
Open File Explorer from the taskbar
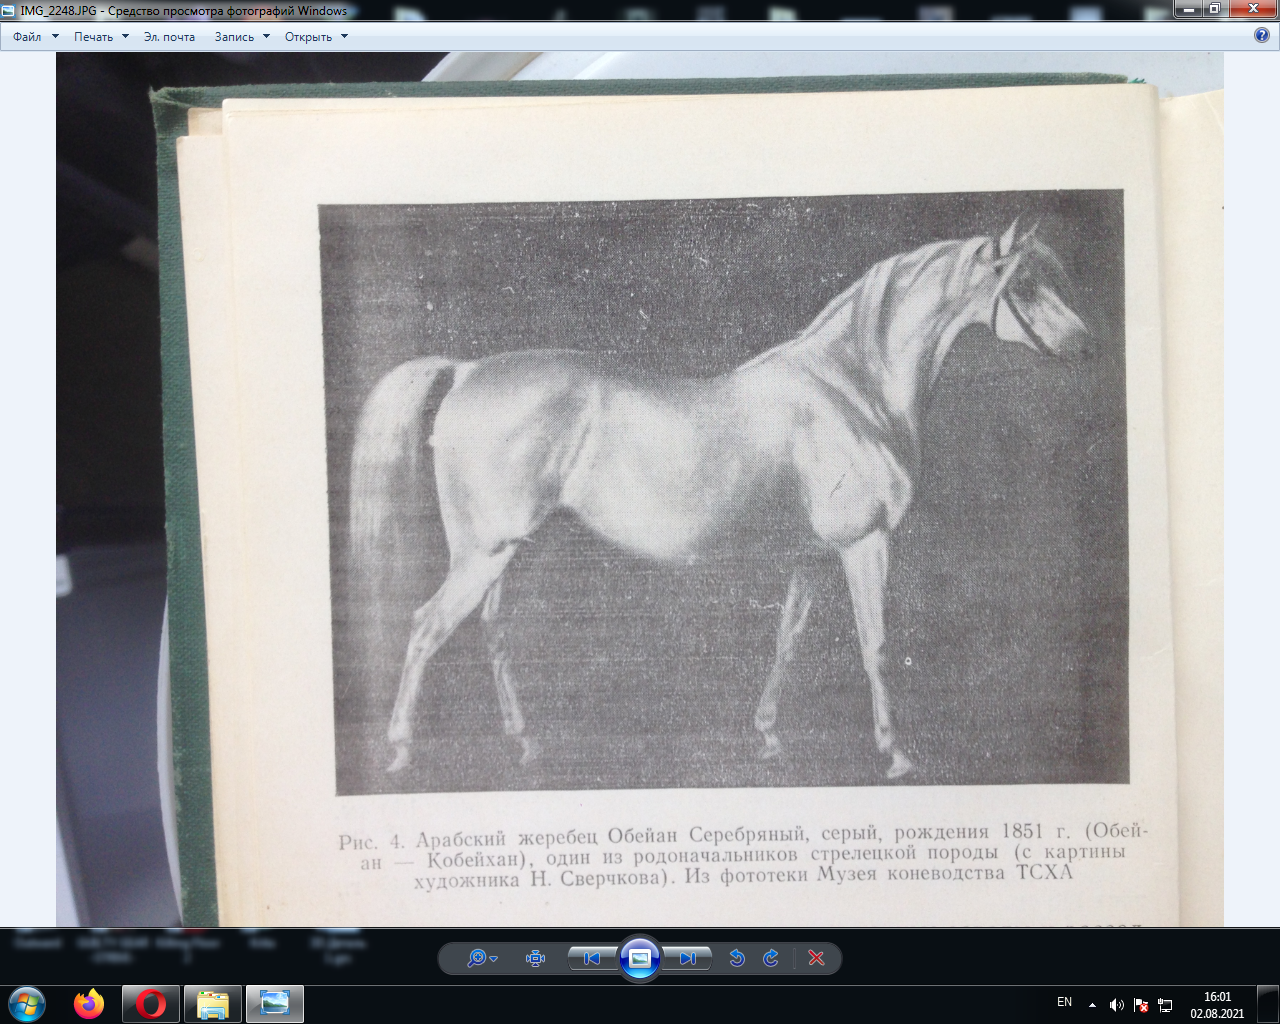coord(213,1003)
